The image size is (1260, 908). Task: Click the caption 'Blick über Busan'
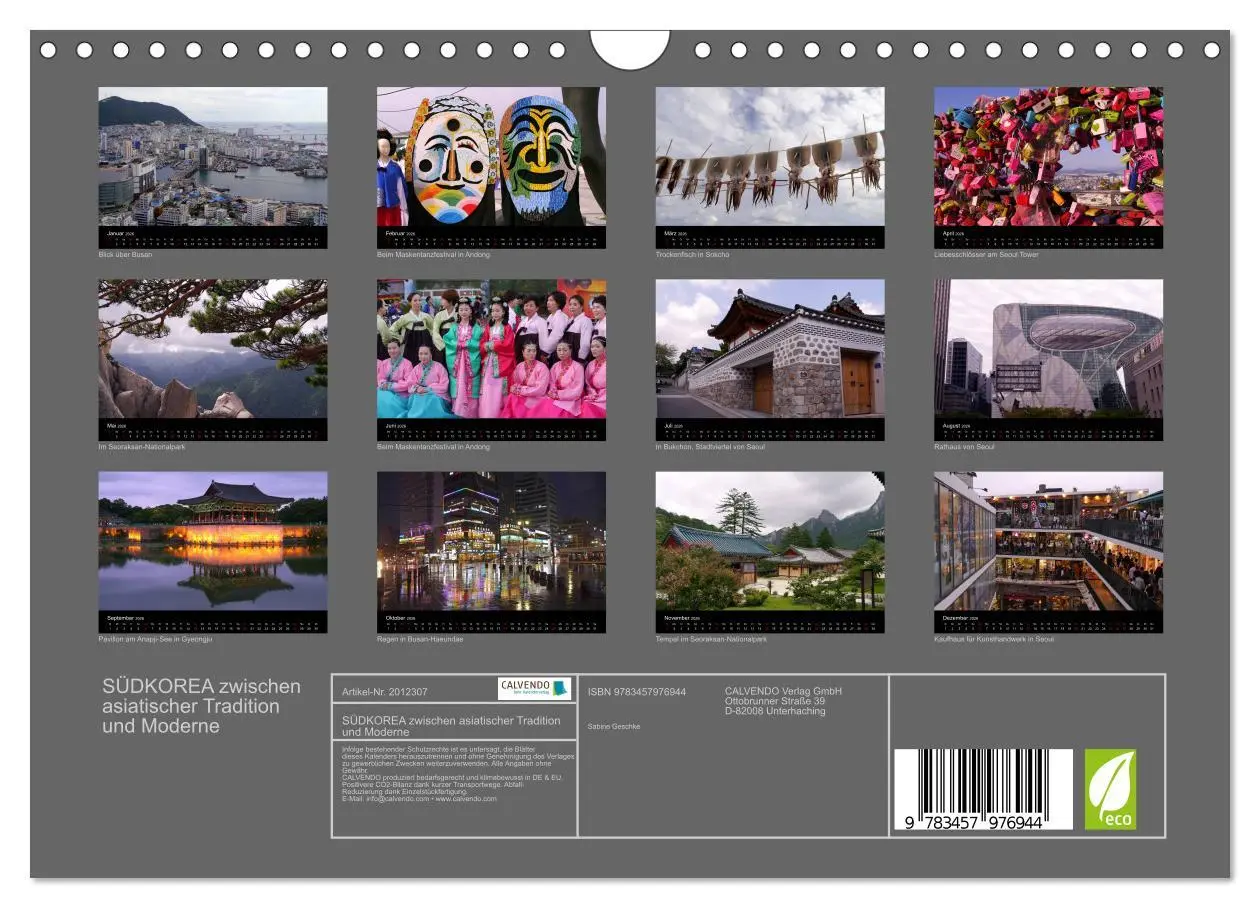(125, 255)
